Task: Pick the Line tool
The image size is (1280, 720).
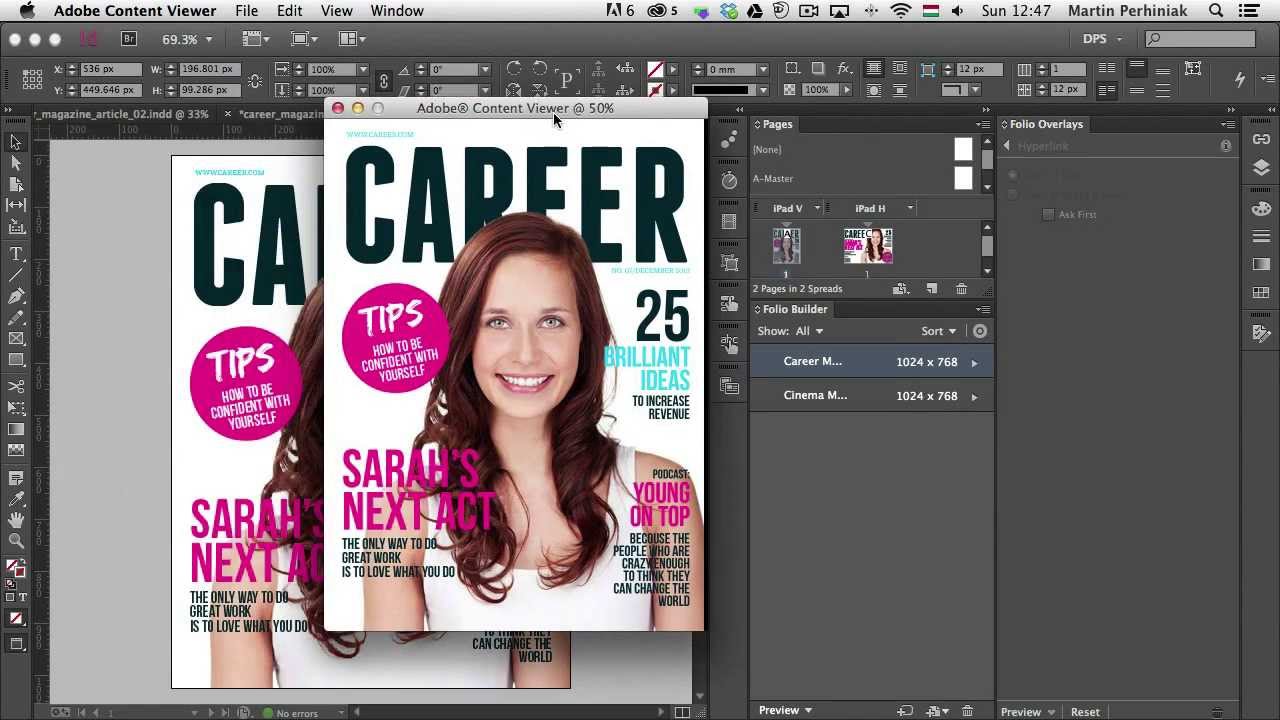Action: pyautogui.click(x=16, y=275)
